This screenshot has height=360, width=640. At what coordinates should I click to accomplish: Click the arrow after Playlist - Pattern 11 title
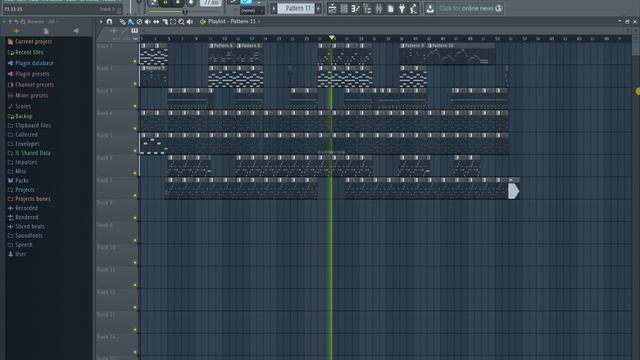coord(259,22)
